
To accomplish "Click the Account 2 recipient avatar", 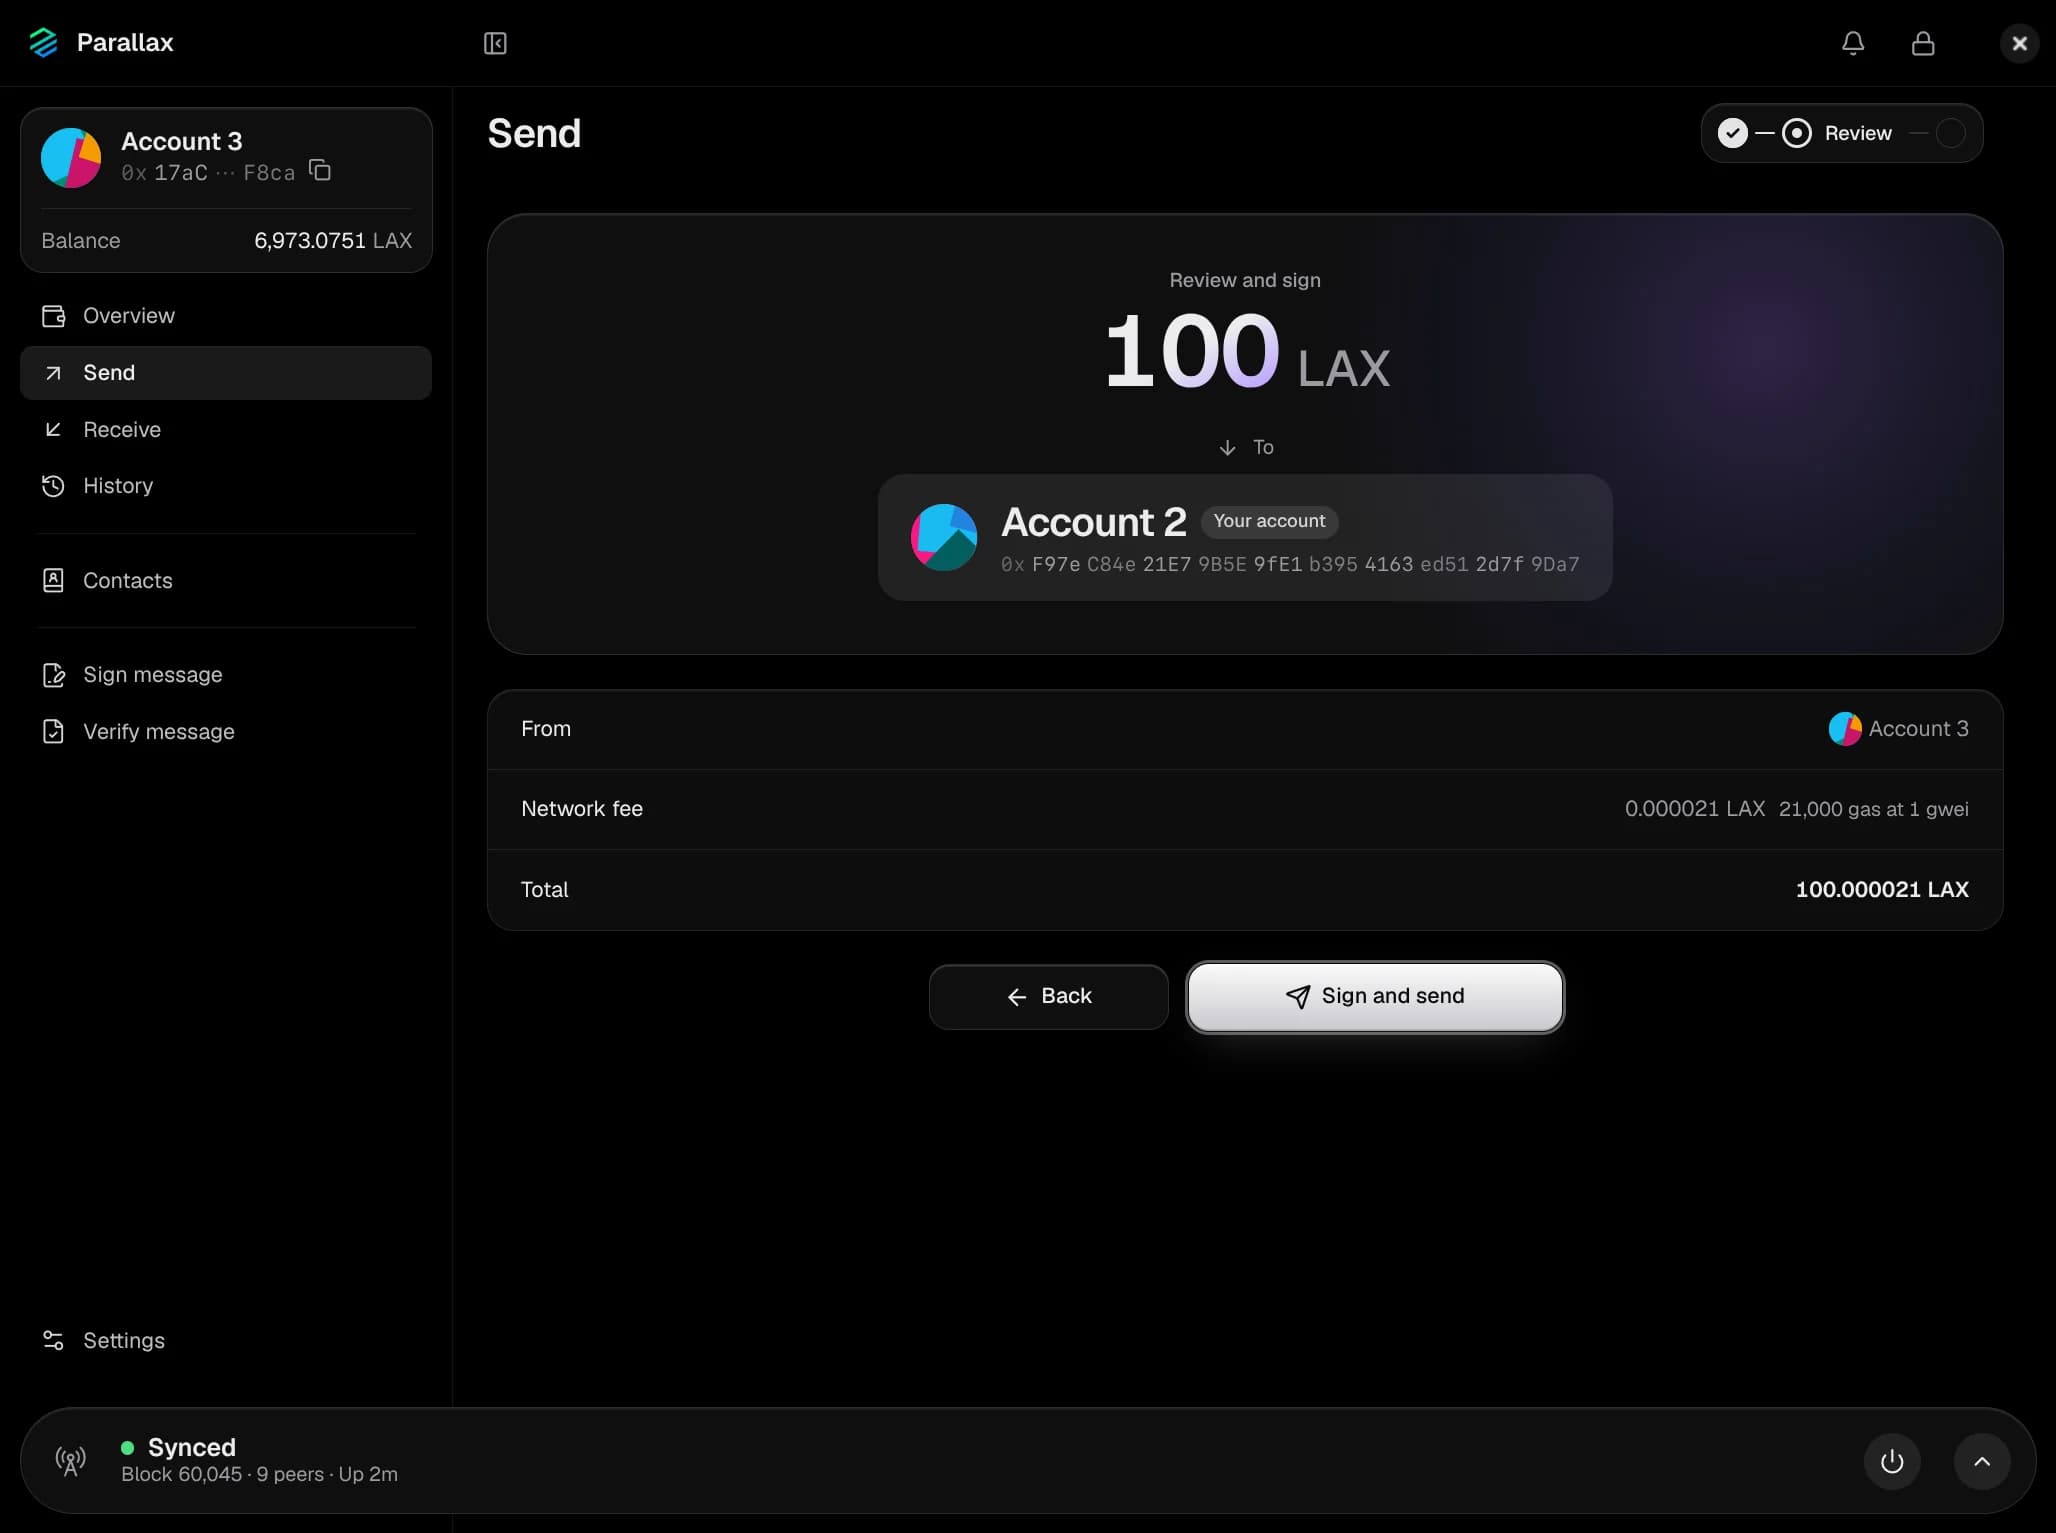I will 943,537.
